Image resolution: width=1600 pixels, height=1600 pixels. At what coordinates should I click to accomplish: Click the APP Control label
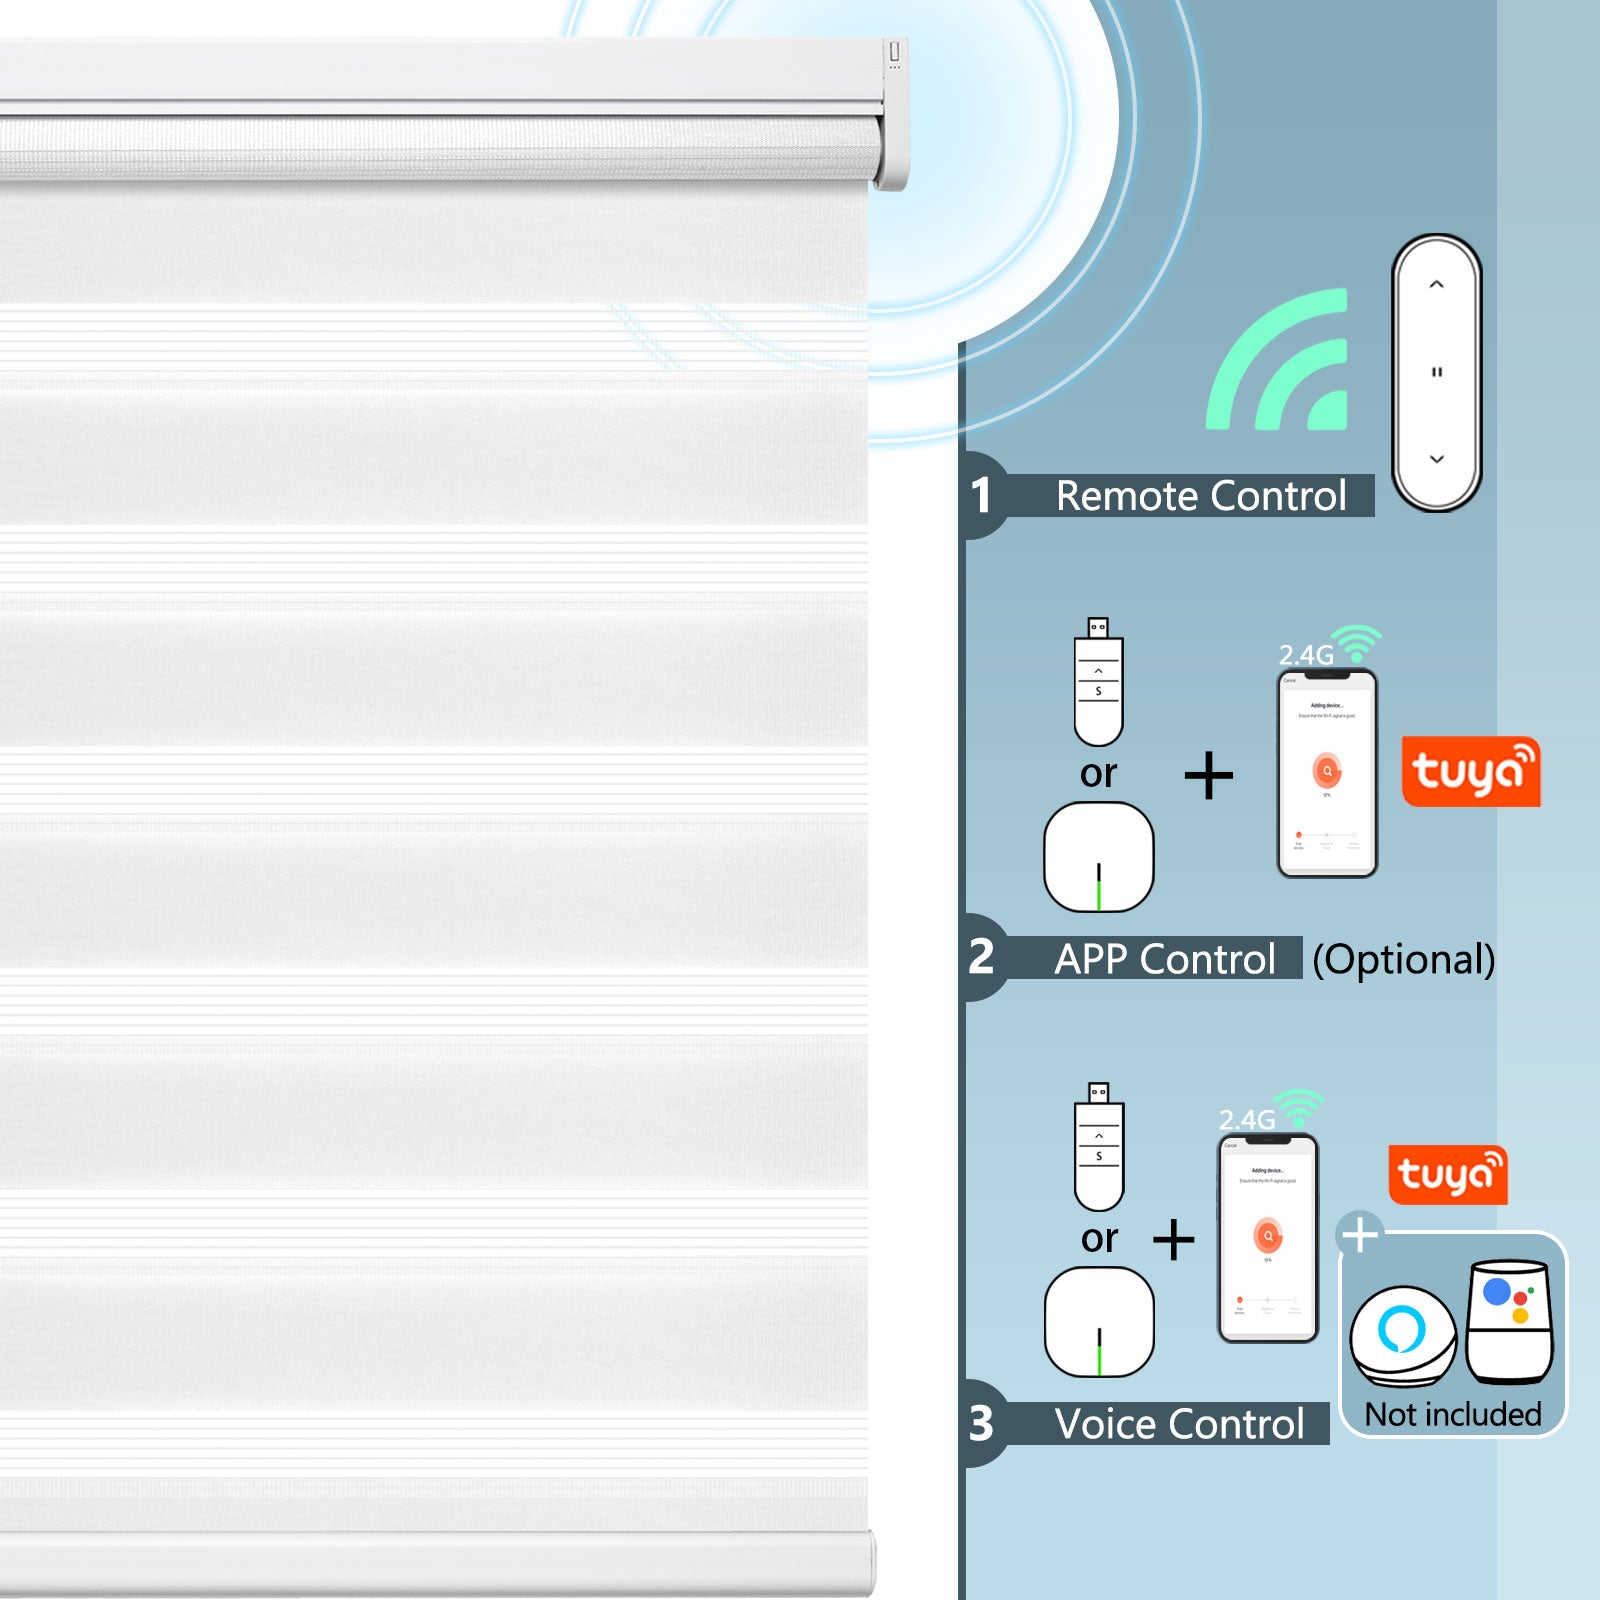1164,959
